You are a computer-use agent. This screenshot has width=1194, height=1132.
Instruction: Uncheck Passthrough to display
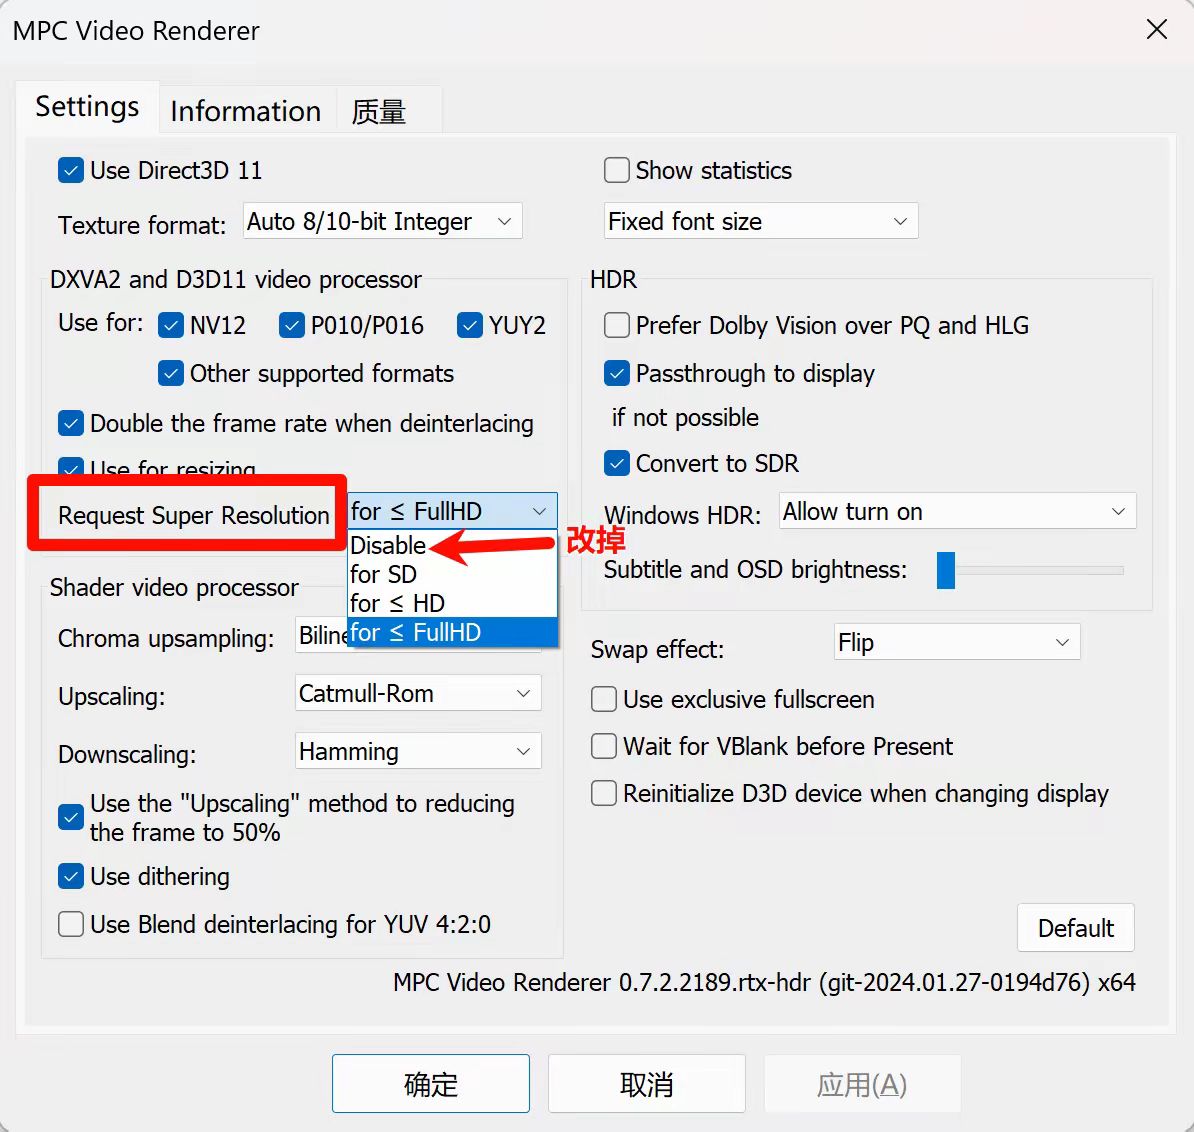coord(616,373)
